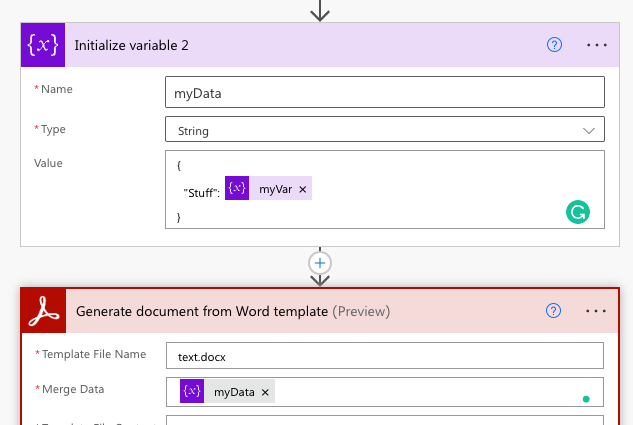The image size is (633, 425).
Task: Click the Initialize variable 2 purple icon
Action: coord(43,45)
